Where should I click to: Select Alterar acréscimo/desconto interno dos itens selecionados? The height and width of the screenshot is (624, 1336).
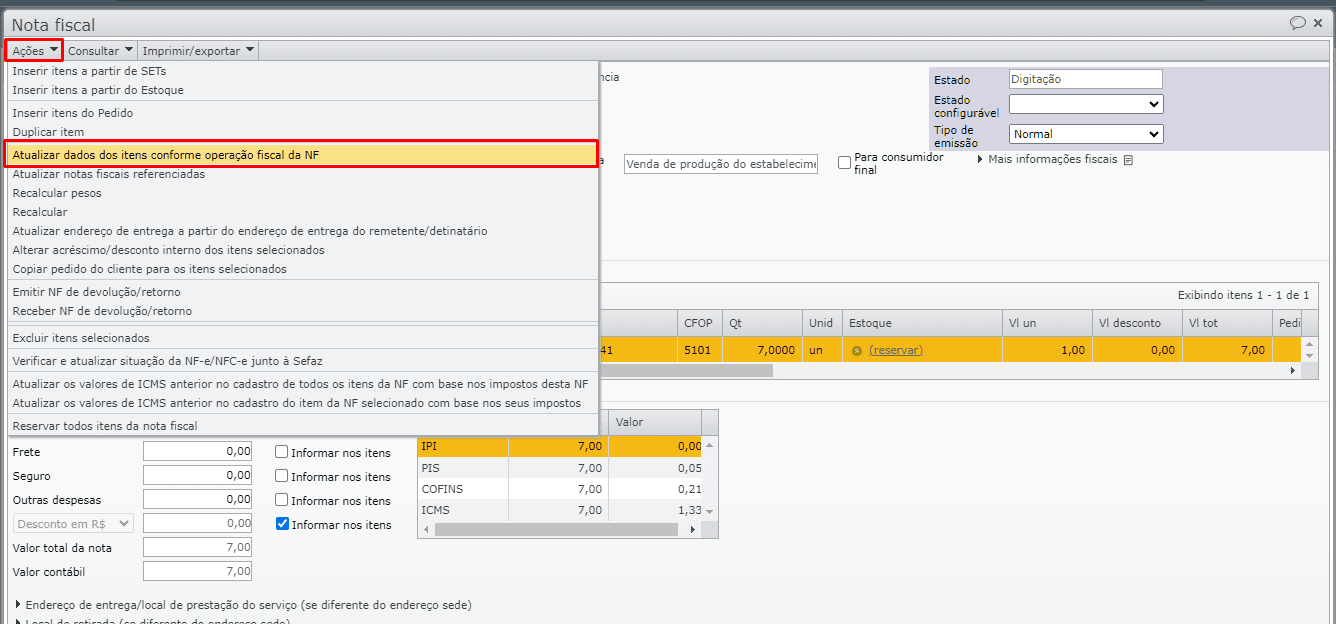coord(302,250)
